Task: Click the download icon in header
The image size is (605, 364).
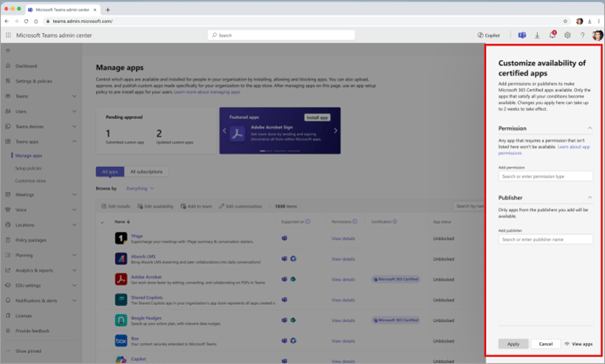Action: pyautogui.click(x=537, y=35)
